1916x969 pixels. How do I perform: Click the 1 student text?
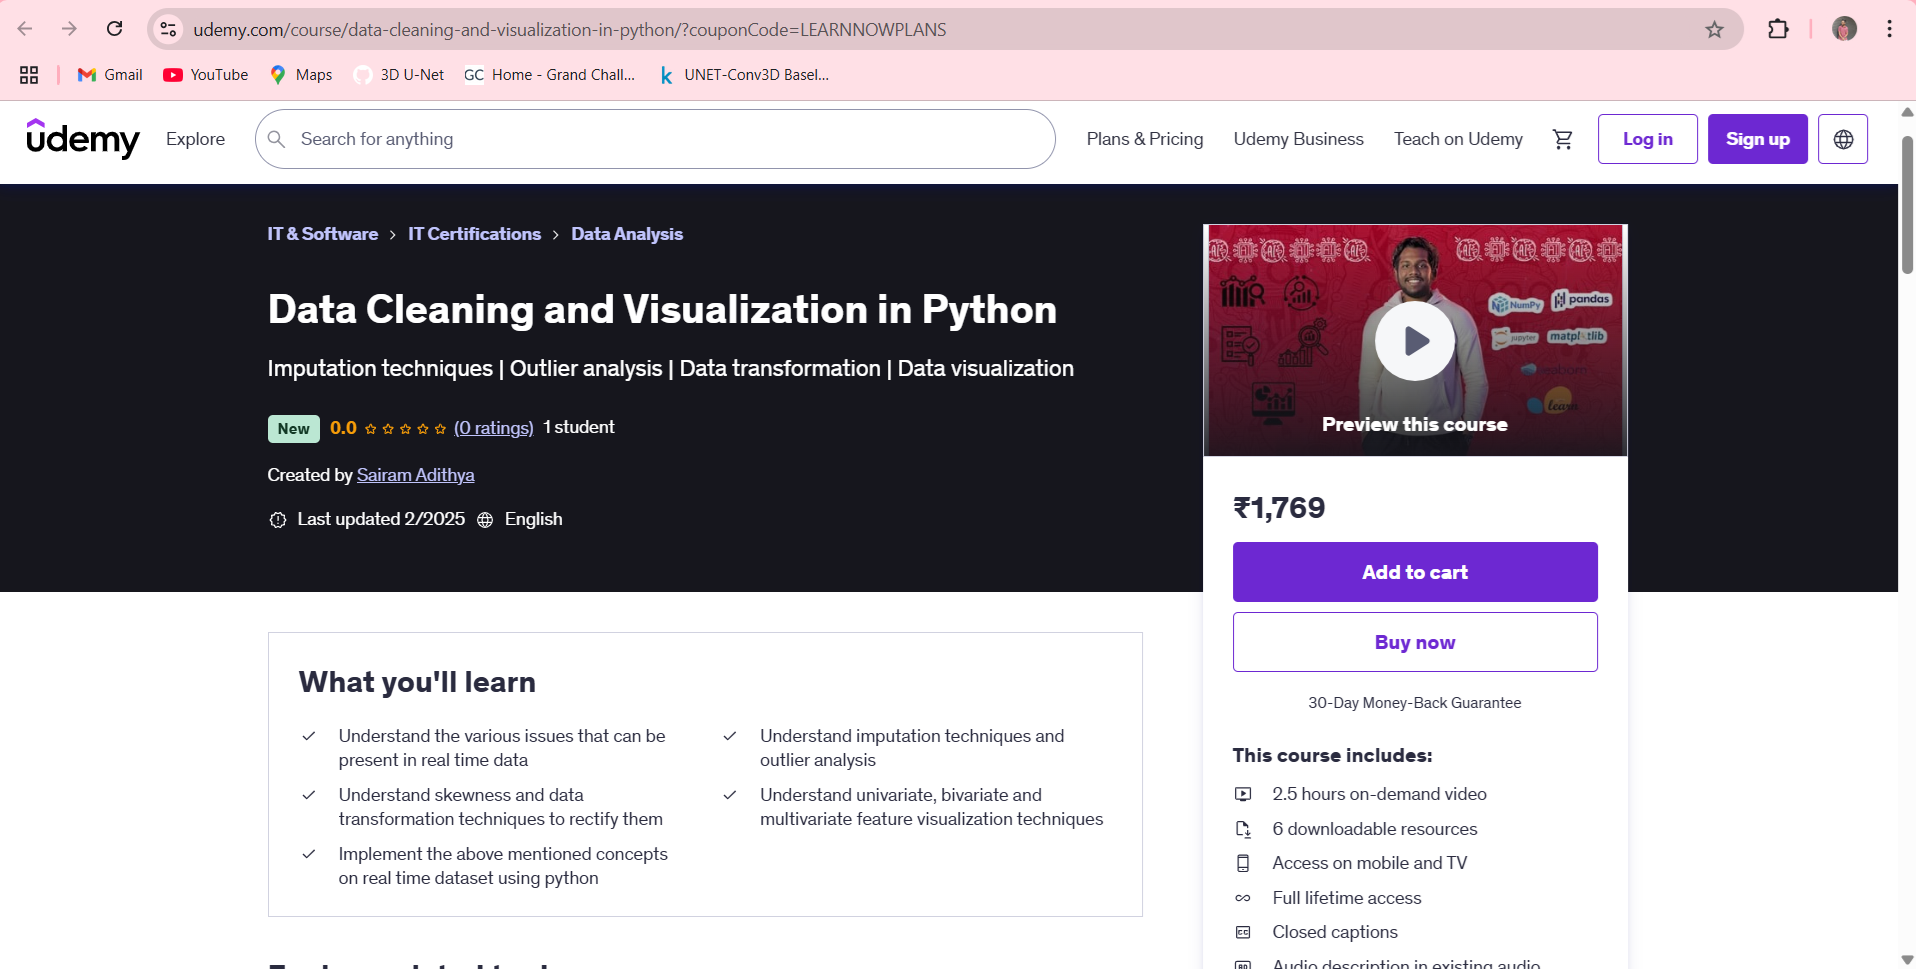tap(579, 427)
